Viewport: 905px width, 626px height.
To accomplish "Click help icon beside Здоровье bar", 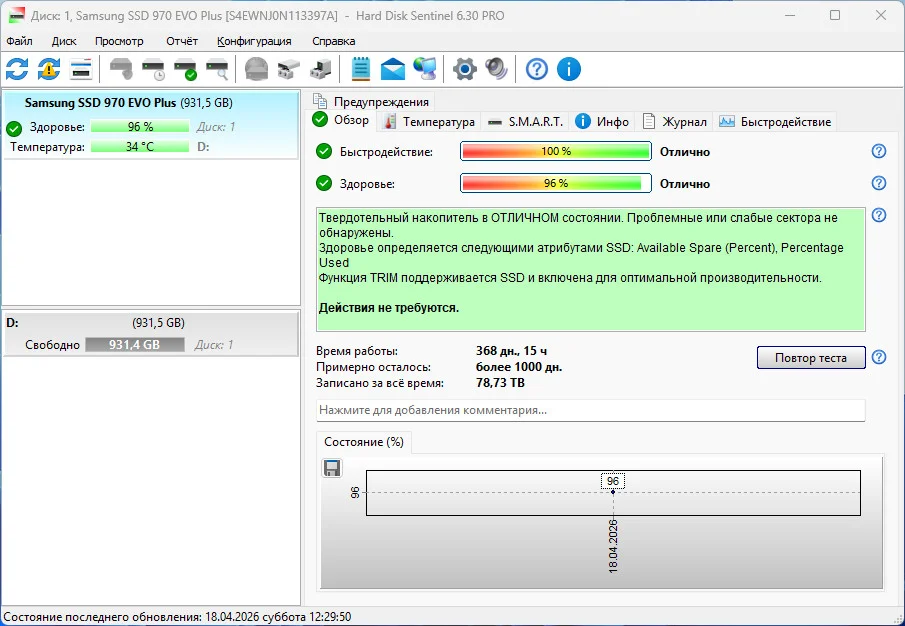I will pyautogui.click(x=879, y=183).
